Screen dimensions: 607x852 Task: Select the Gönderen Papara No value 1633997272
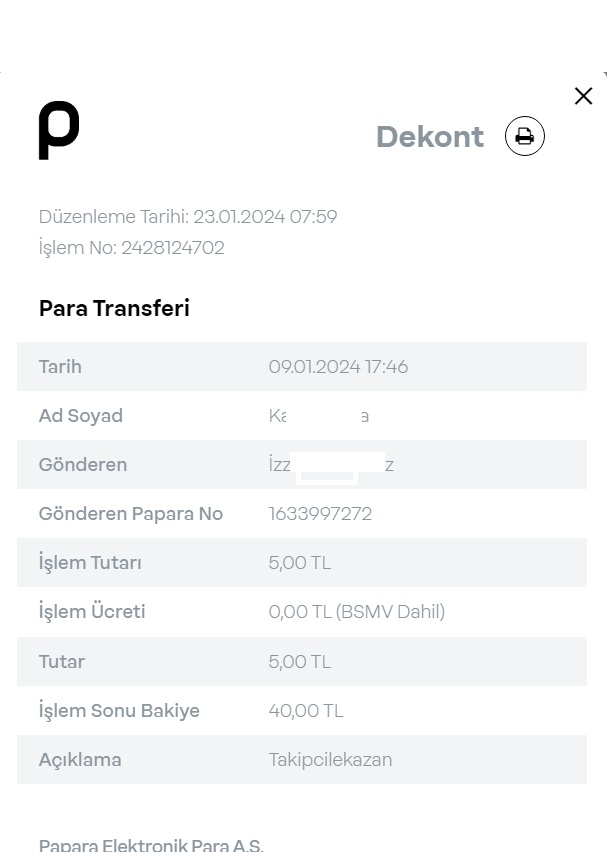pyautogui.click(x=320, y=513)
